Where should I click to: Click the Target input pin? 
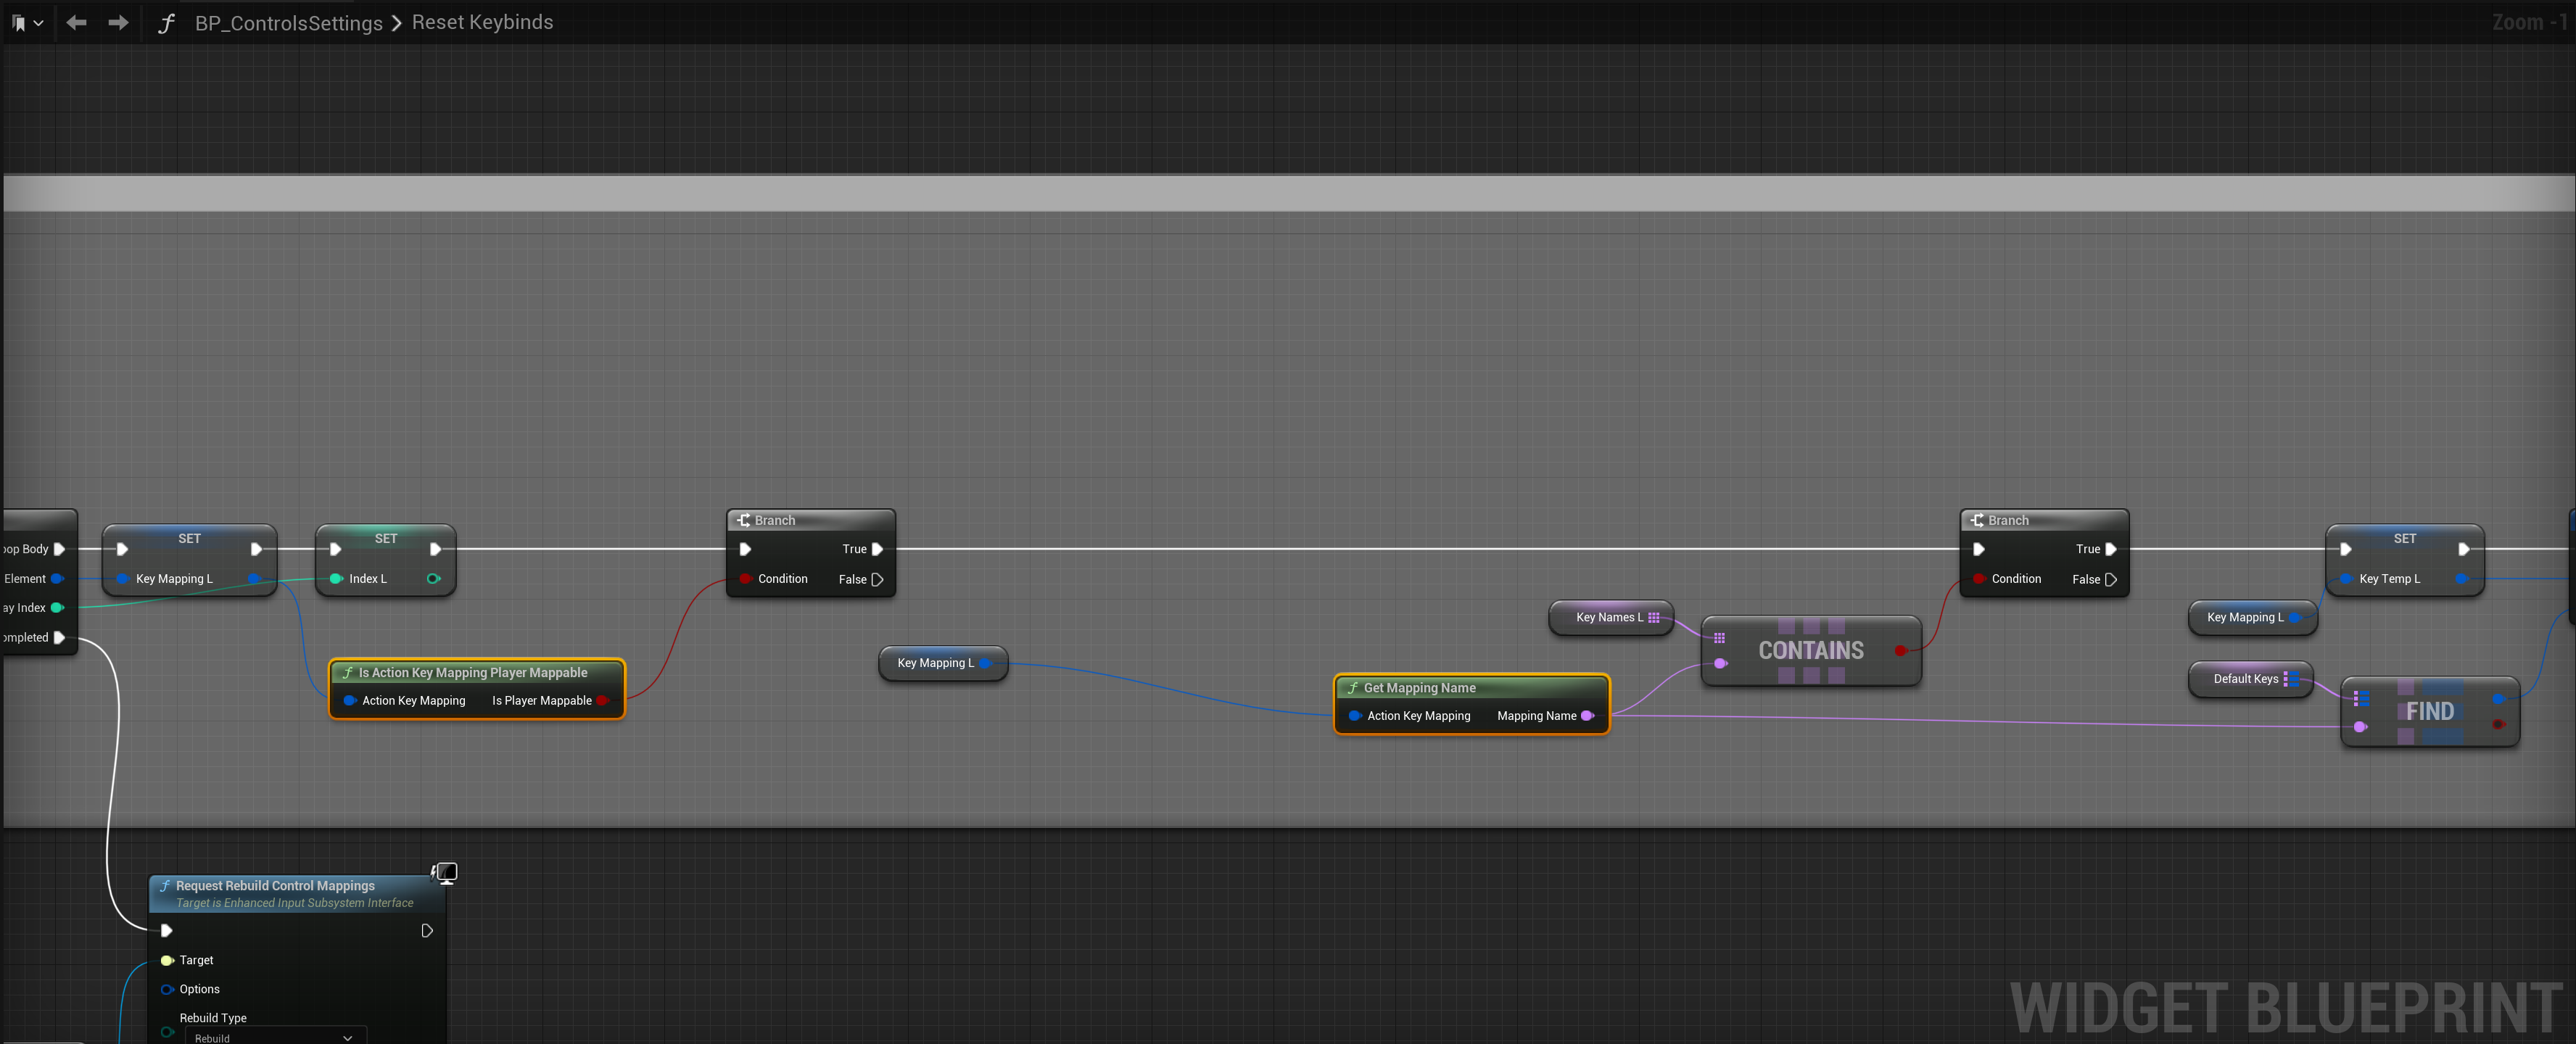coord(167,960)
